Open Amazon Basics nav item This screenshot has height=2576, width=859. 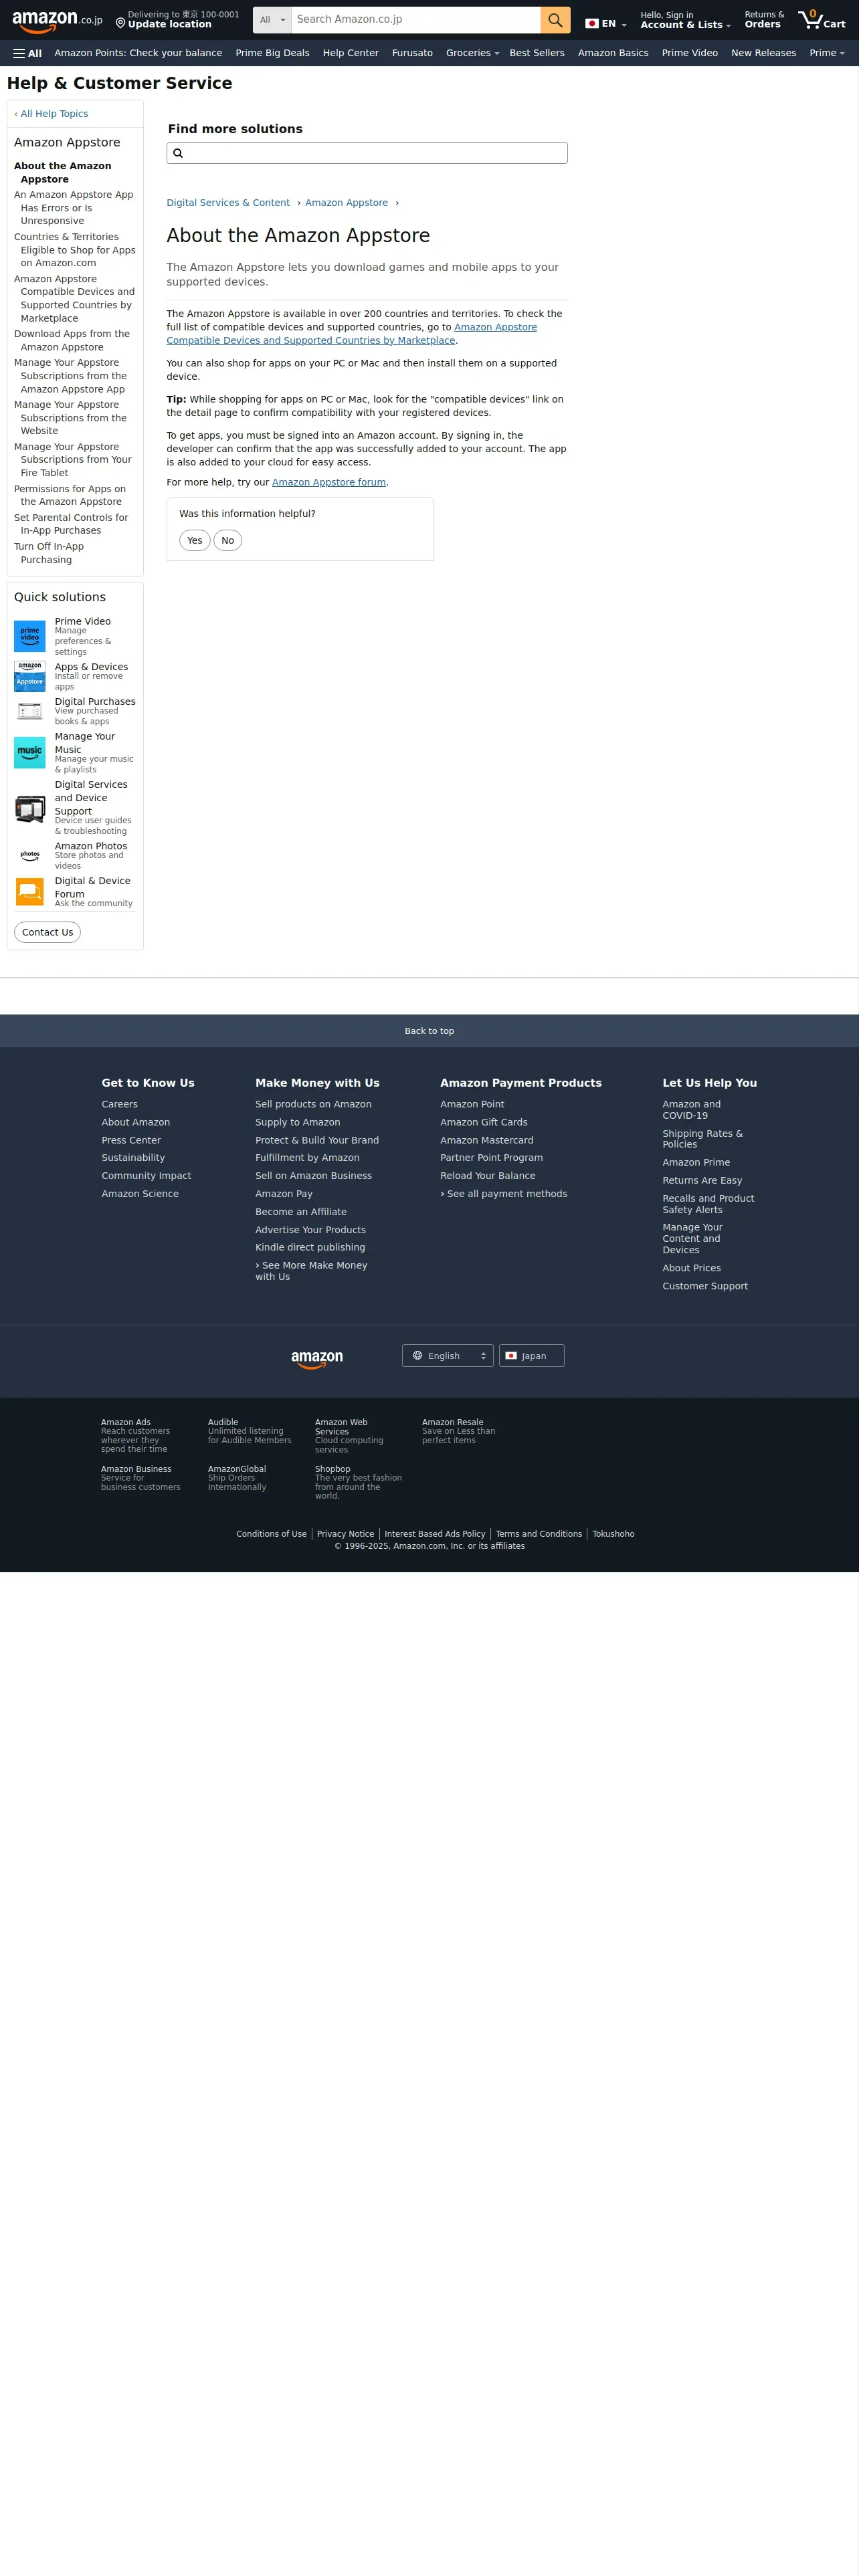(613, 53)
